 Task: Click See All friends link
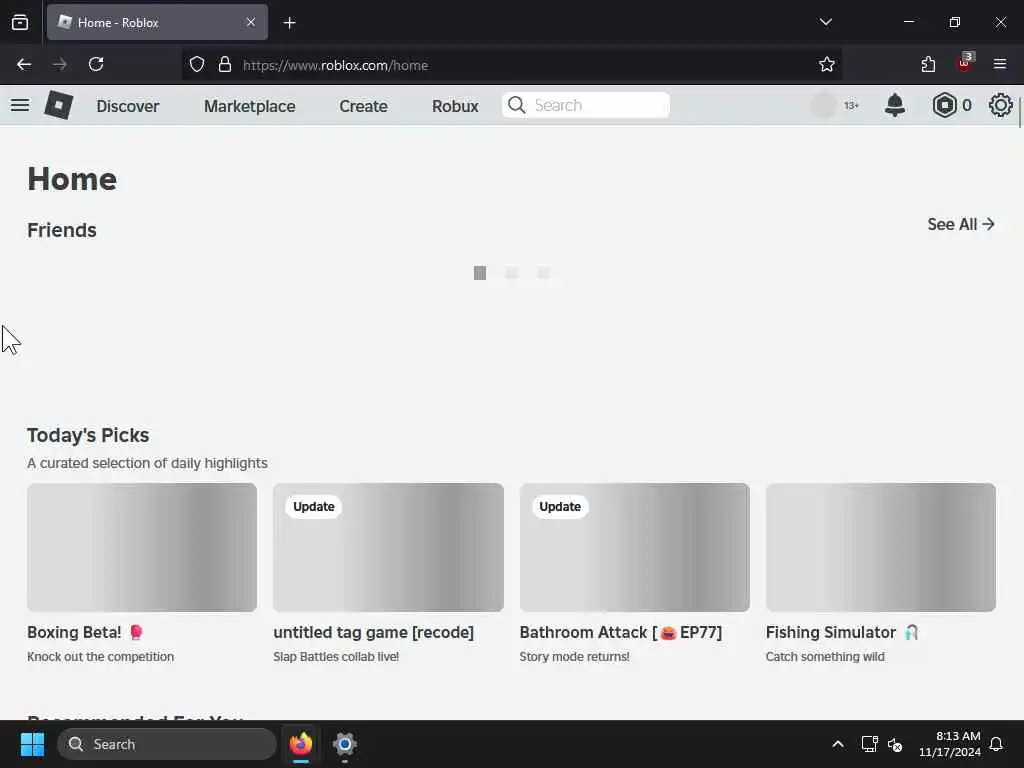pos(961,224)
